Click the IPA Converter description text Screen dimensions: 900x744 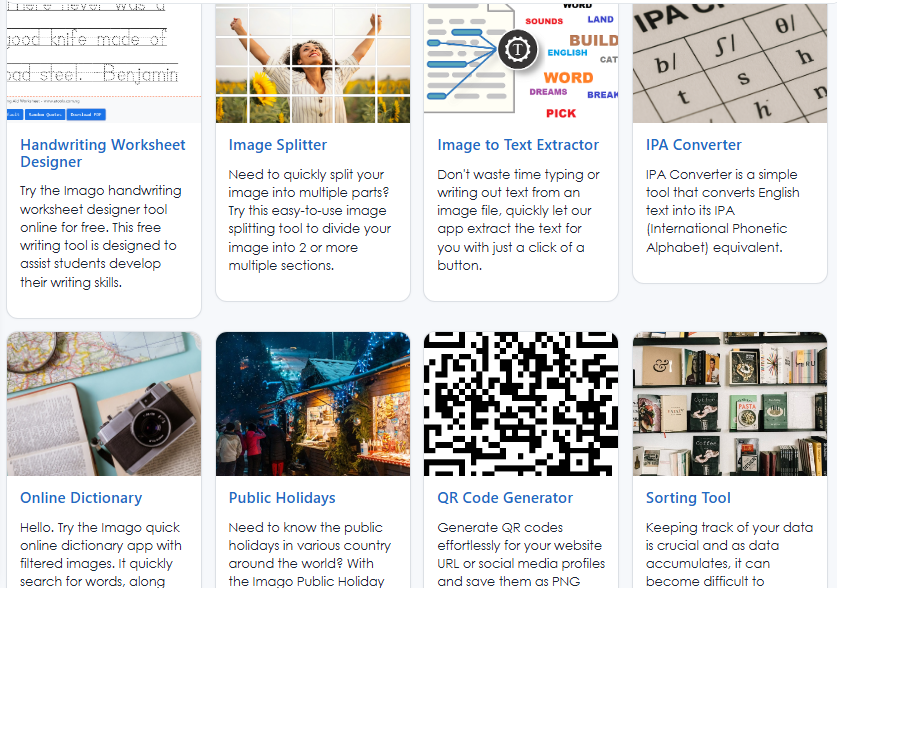[x=722, y=211]
